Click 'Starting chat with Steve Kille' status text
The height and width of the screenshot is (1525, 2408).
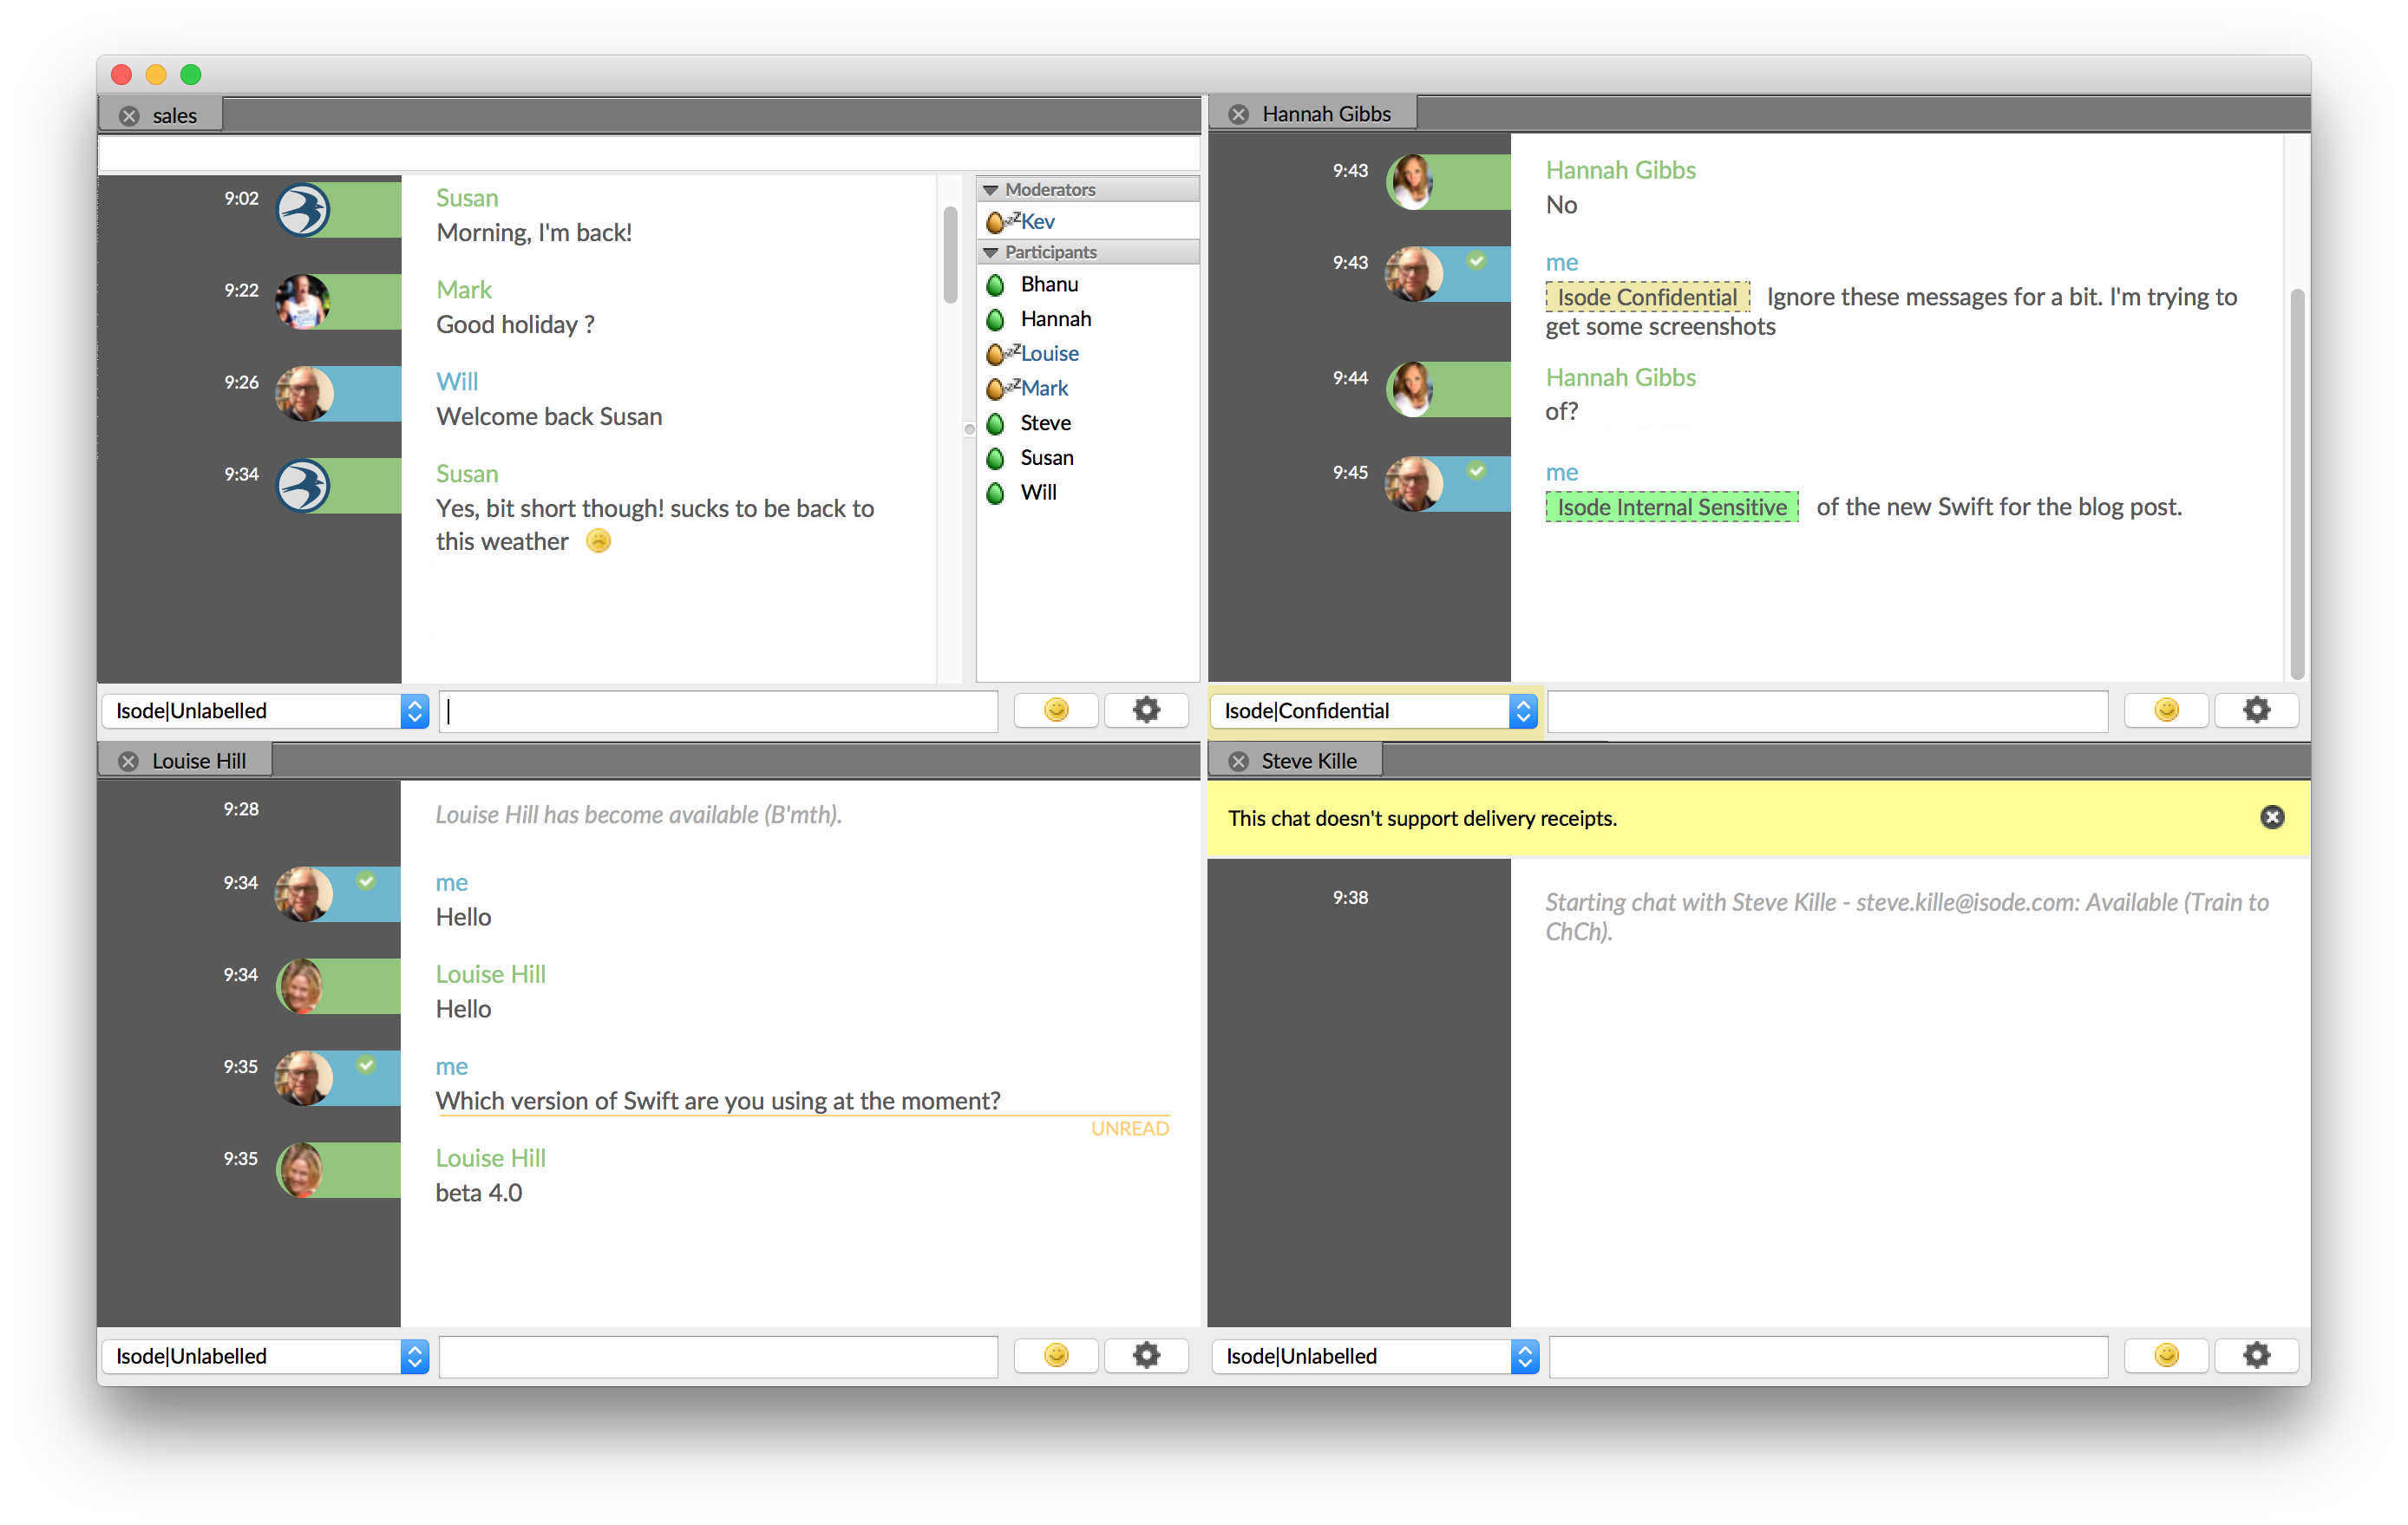pos(1907,916)
